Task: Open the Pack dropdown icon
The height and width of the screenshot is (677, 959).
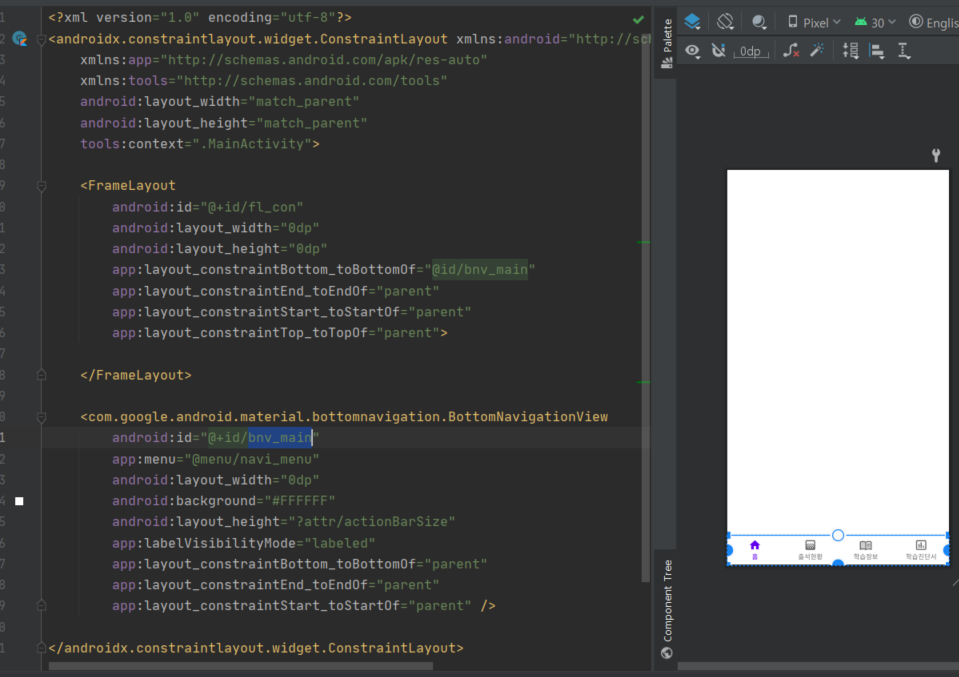Action: (x=850, y=51)
